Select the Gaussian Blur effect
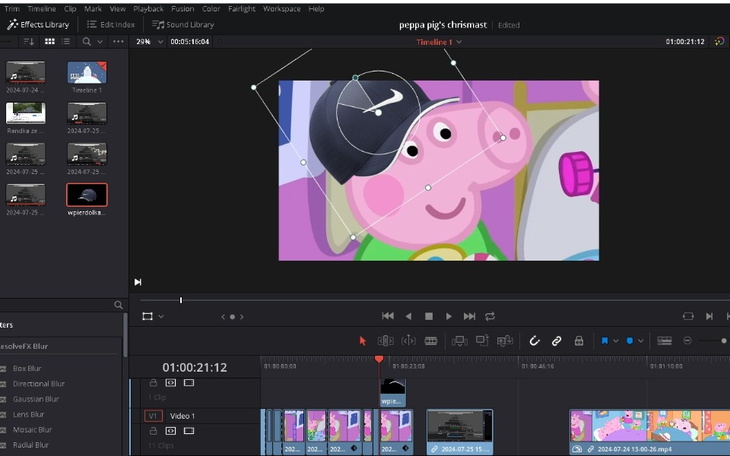The width and height of the screenshot is (730, 456). (36, 399)
